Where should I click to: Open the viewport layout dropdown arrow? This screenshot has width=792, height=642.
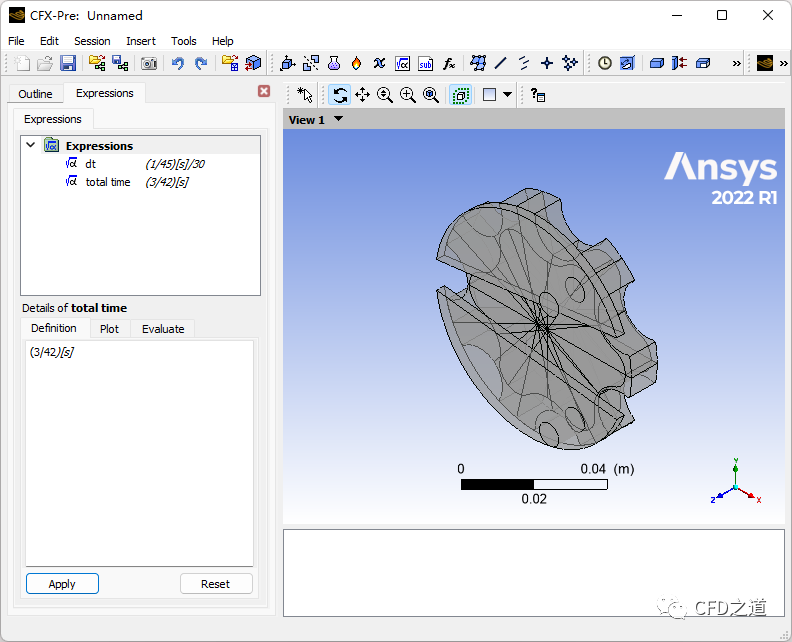[x=507, y=94]
